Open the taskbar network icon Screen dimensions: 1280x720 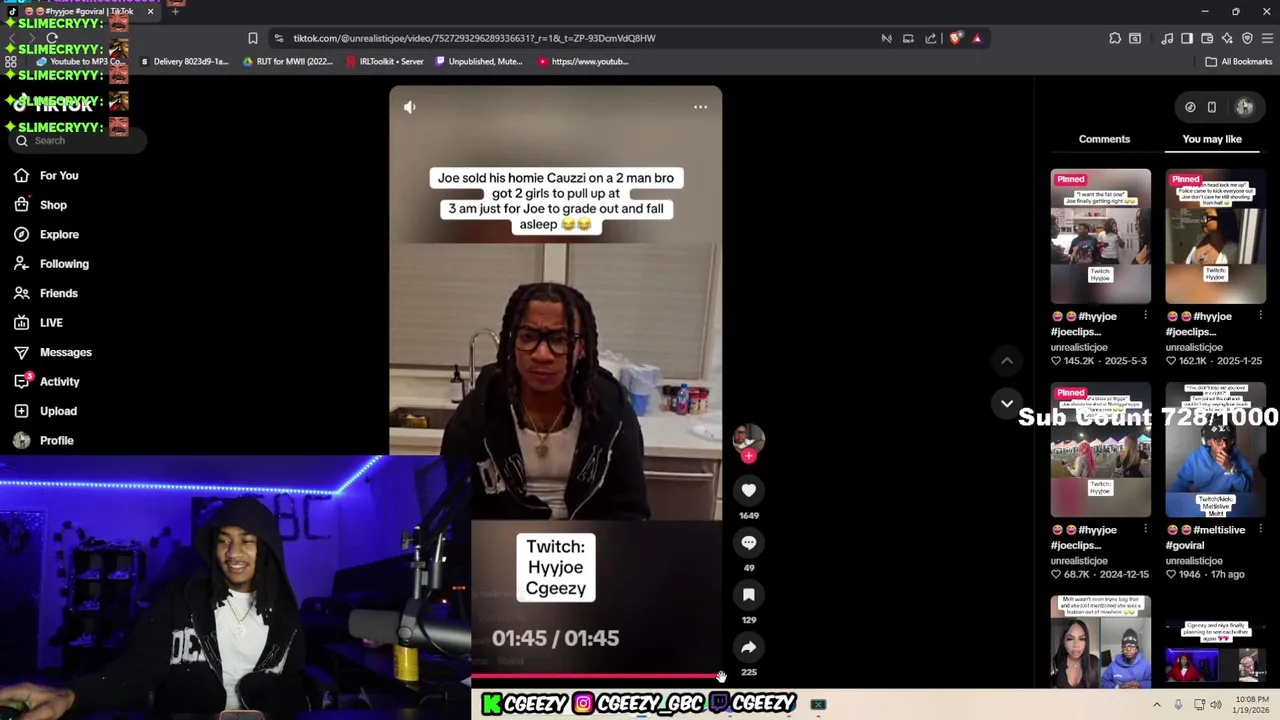[1199, 704]
